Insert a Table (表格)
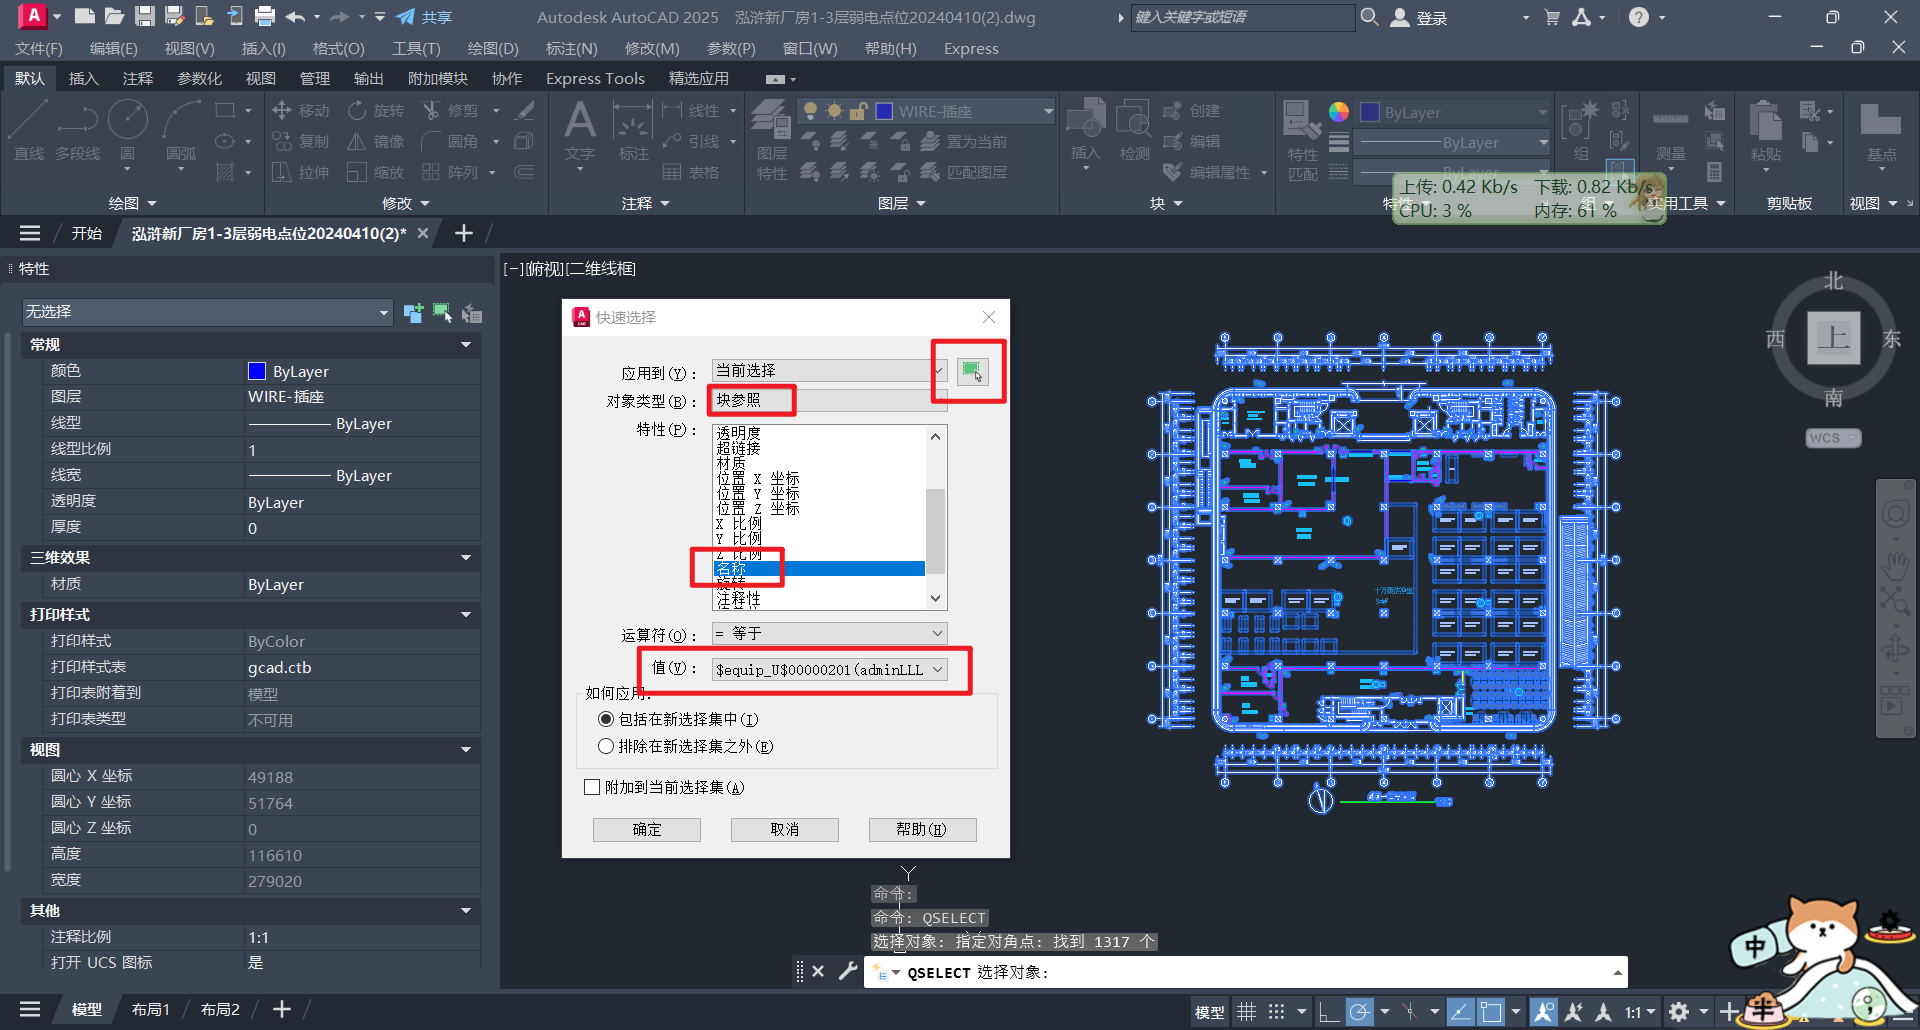 coord(691,172)
